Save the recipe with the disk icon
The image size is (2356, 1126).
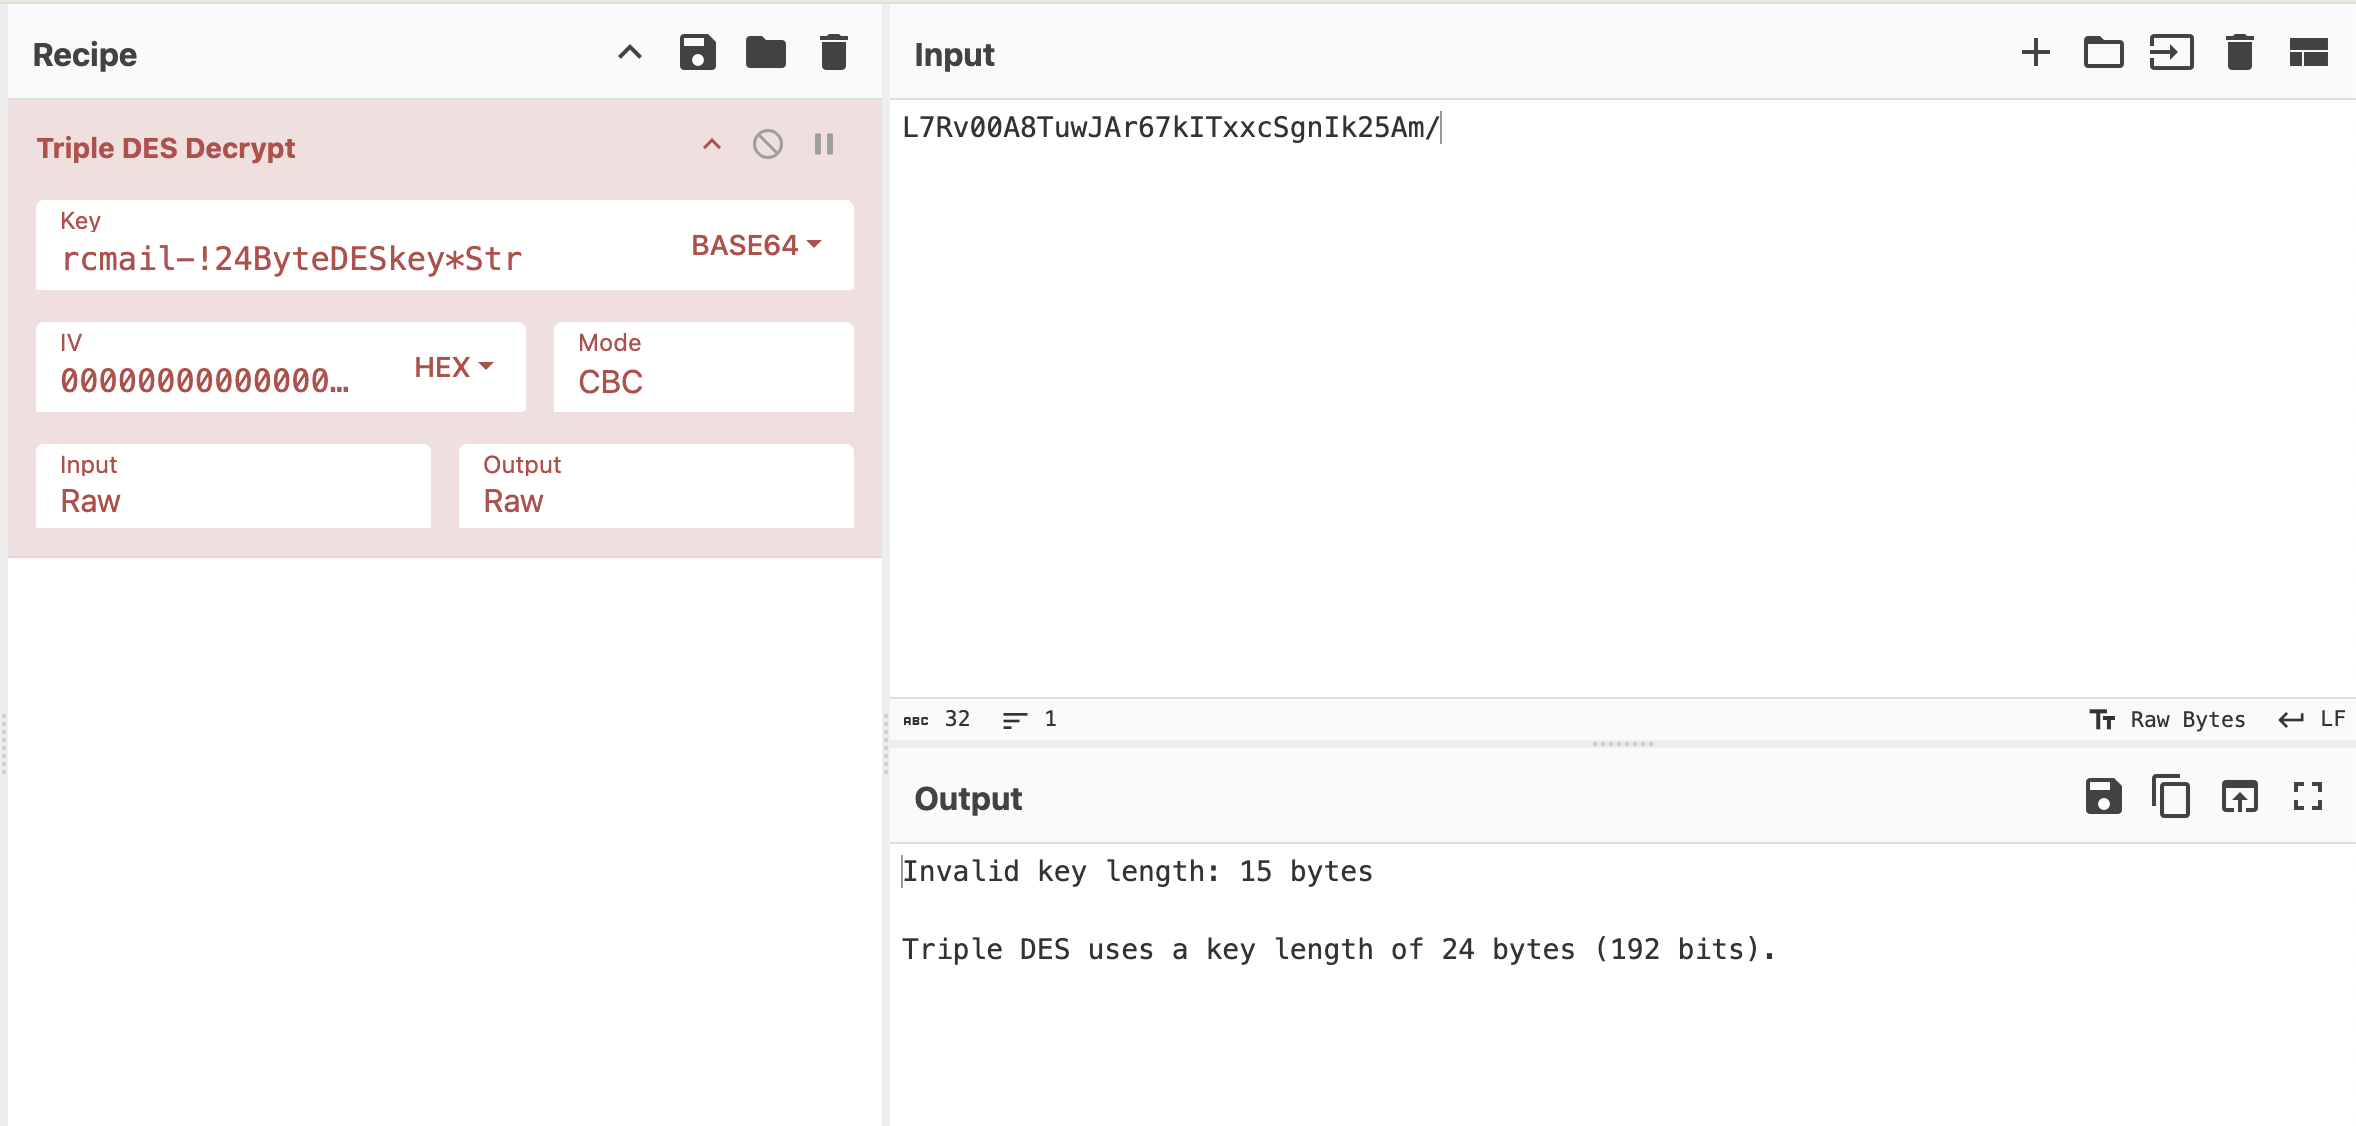pyautogui.click(x=697, y=53)
